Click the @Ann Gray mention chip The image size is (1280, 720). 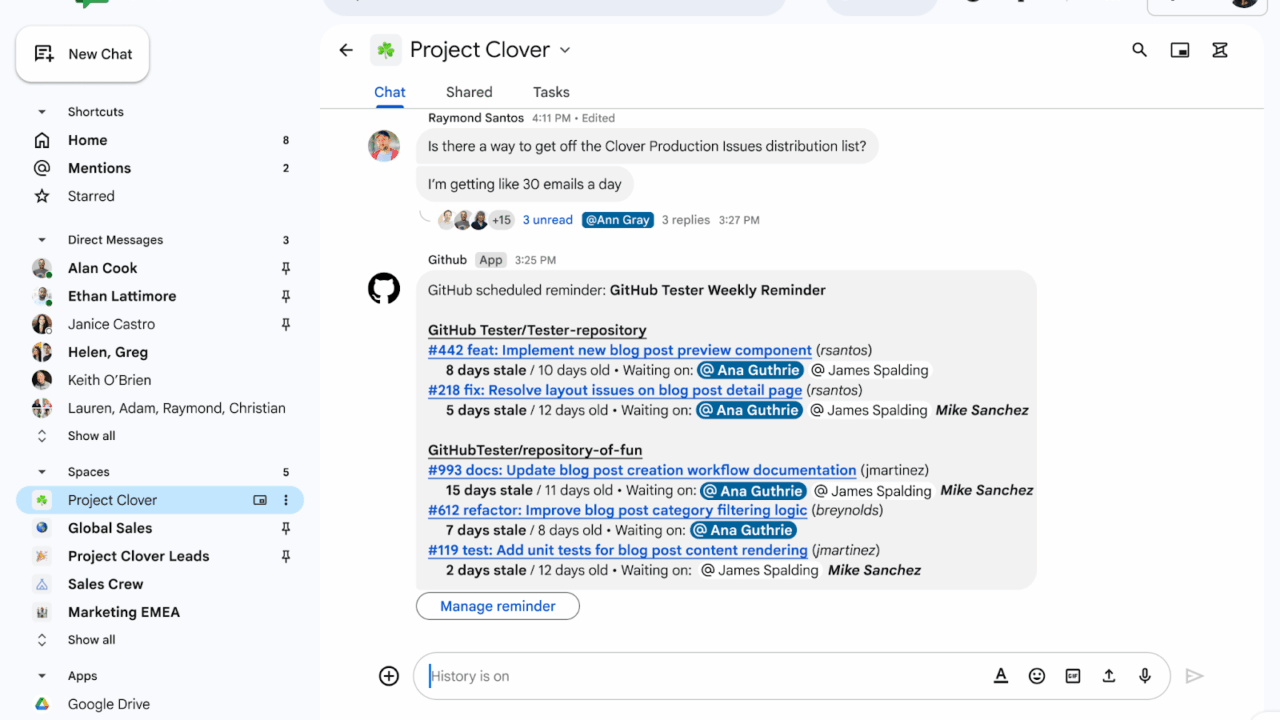click(618, 220)
